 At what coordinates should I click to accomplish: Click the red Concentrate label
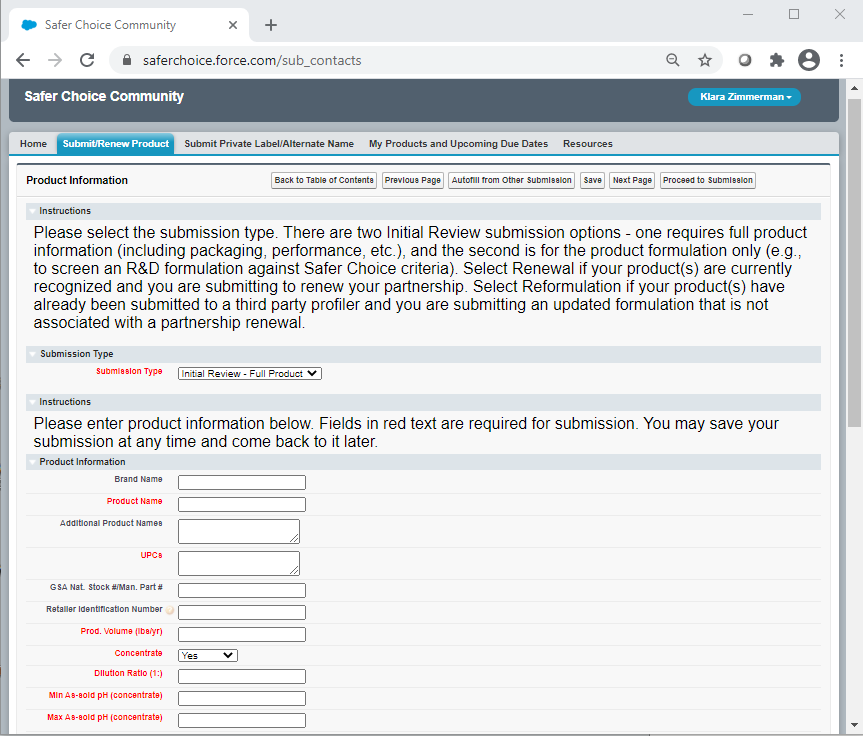138,653
